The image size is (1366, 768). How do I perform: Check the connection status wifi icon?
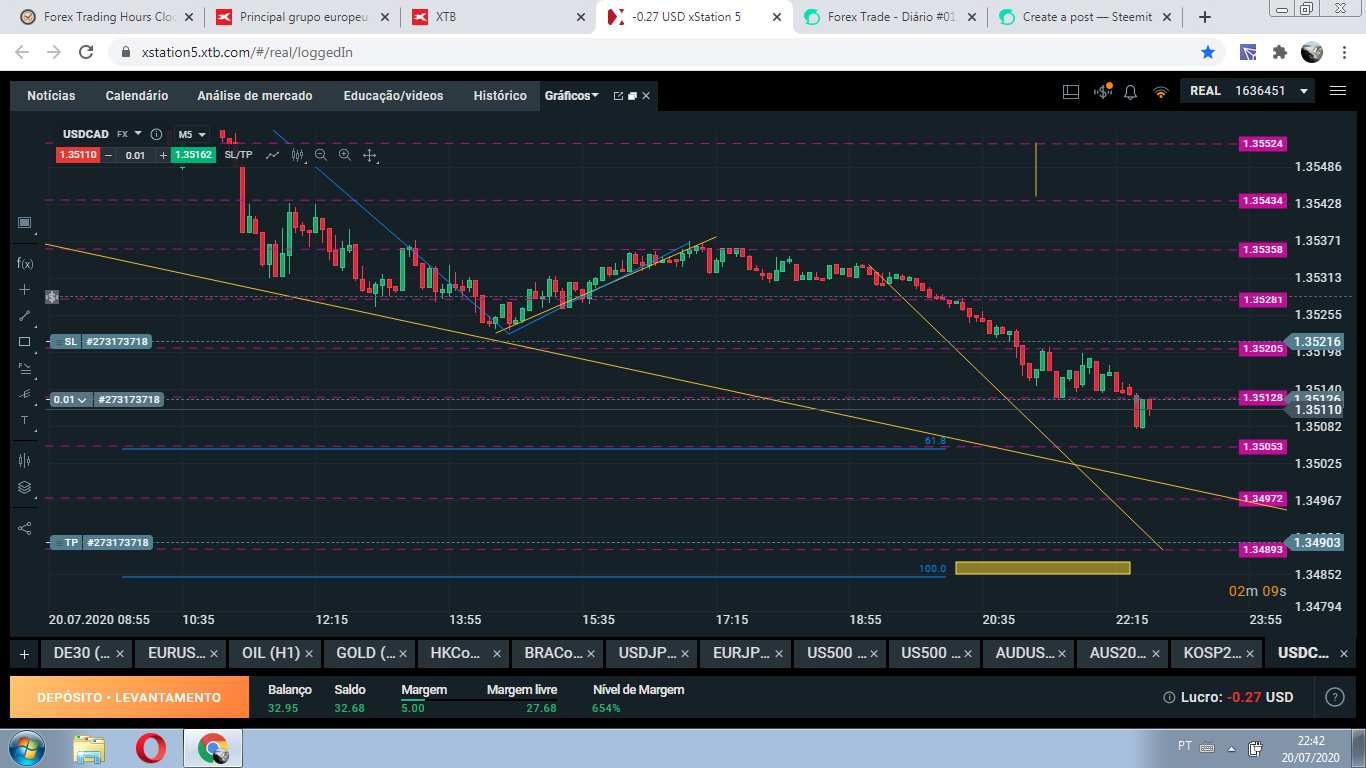point(1161,92)
